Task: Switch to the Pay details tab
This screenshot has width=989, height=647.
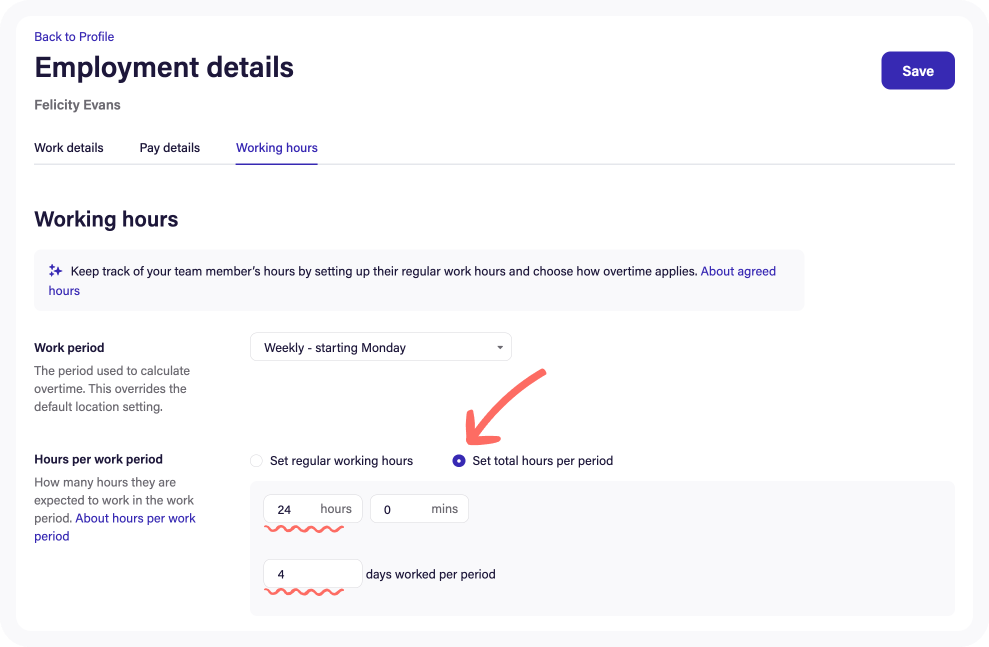Action: click(x=169, y=147)
